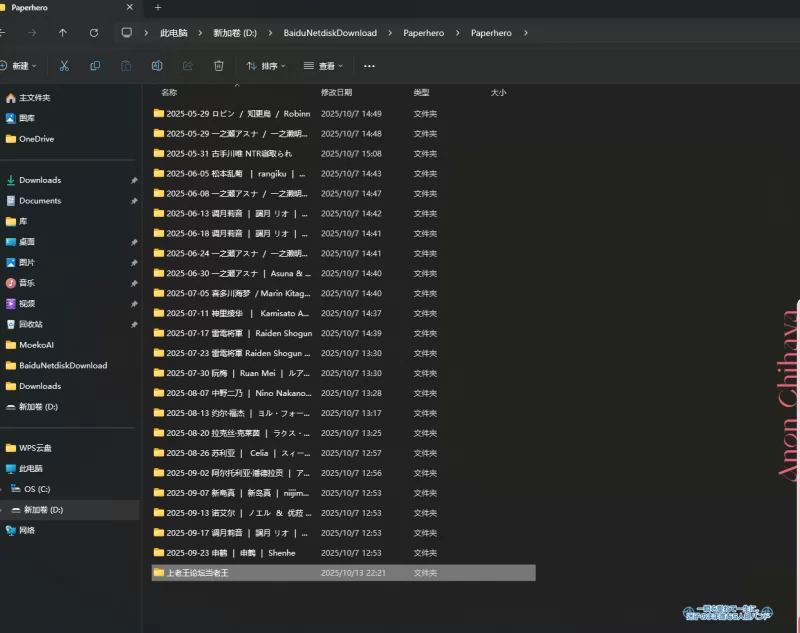Expand chevron after 此电脑 in address bar
The width and height of the screenshot is (800, 633).
click(200, 33)
